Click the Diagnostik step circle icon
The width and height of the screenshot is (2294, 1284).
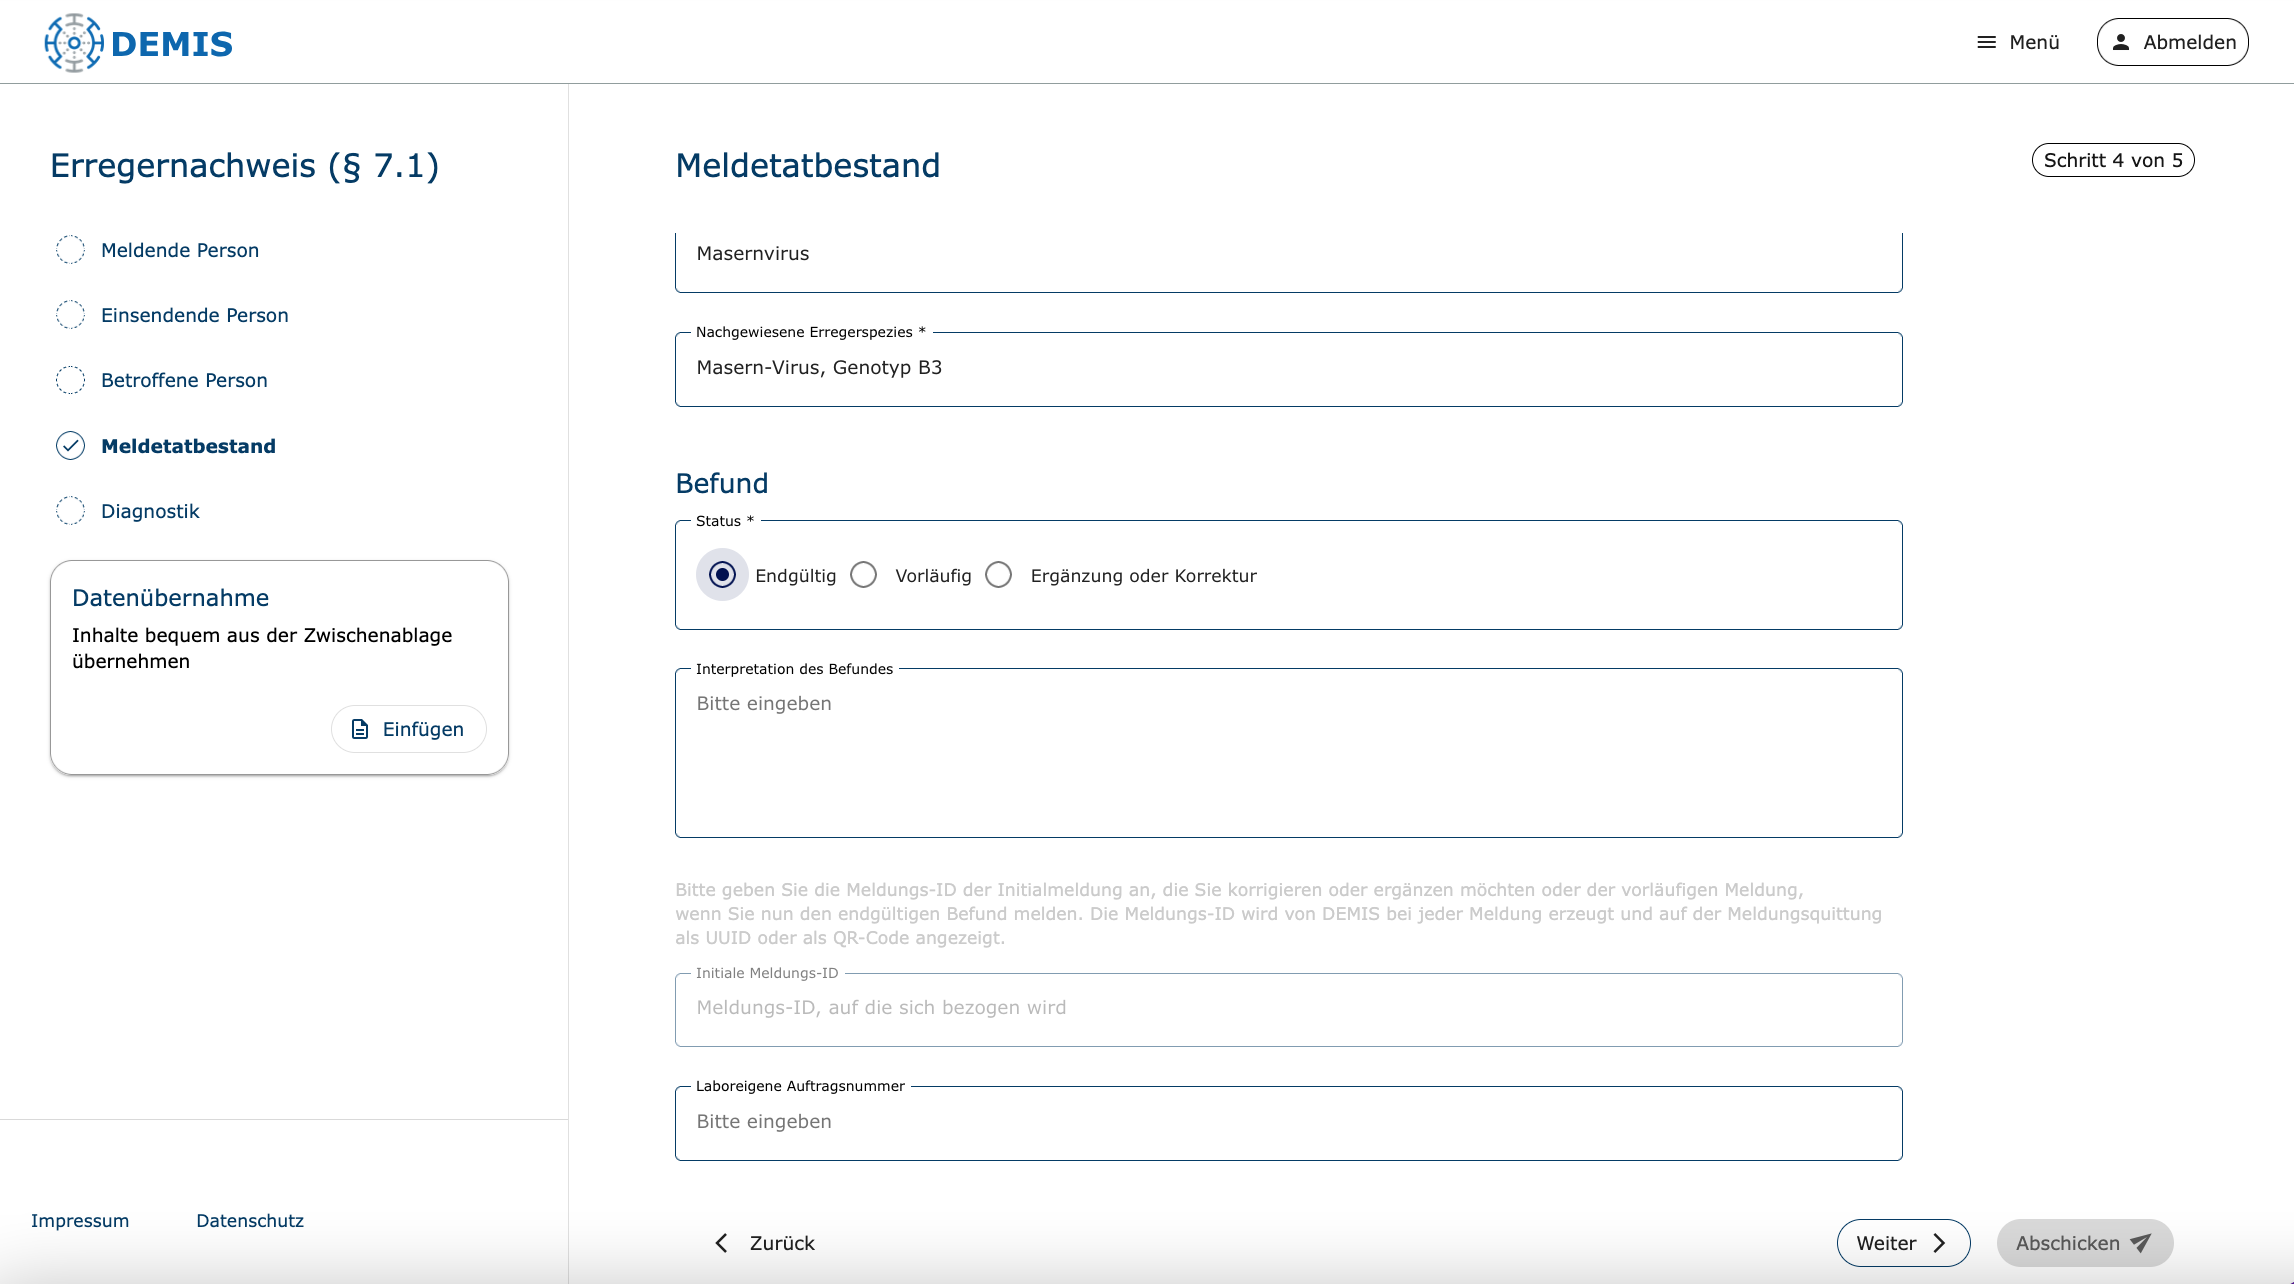click(70, 511)
